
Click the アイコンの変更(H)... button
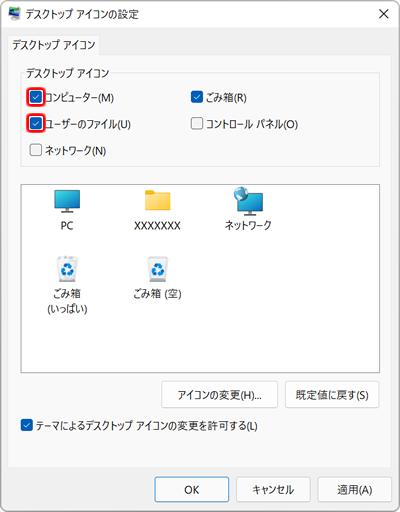[219, 395]
